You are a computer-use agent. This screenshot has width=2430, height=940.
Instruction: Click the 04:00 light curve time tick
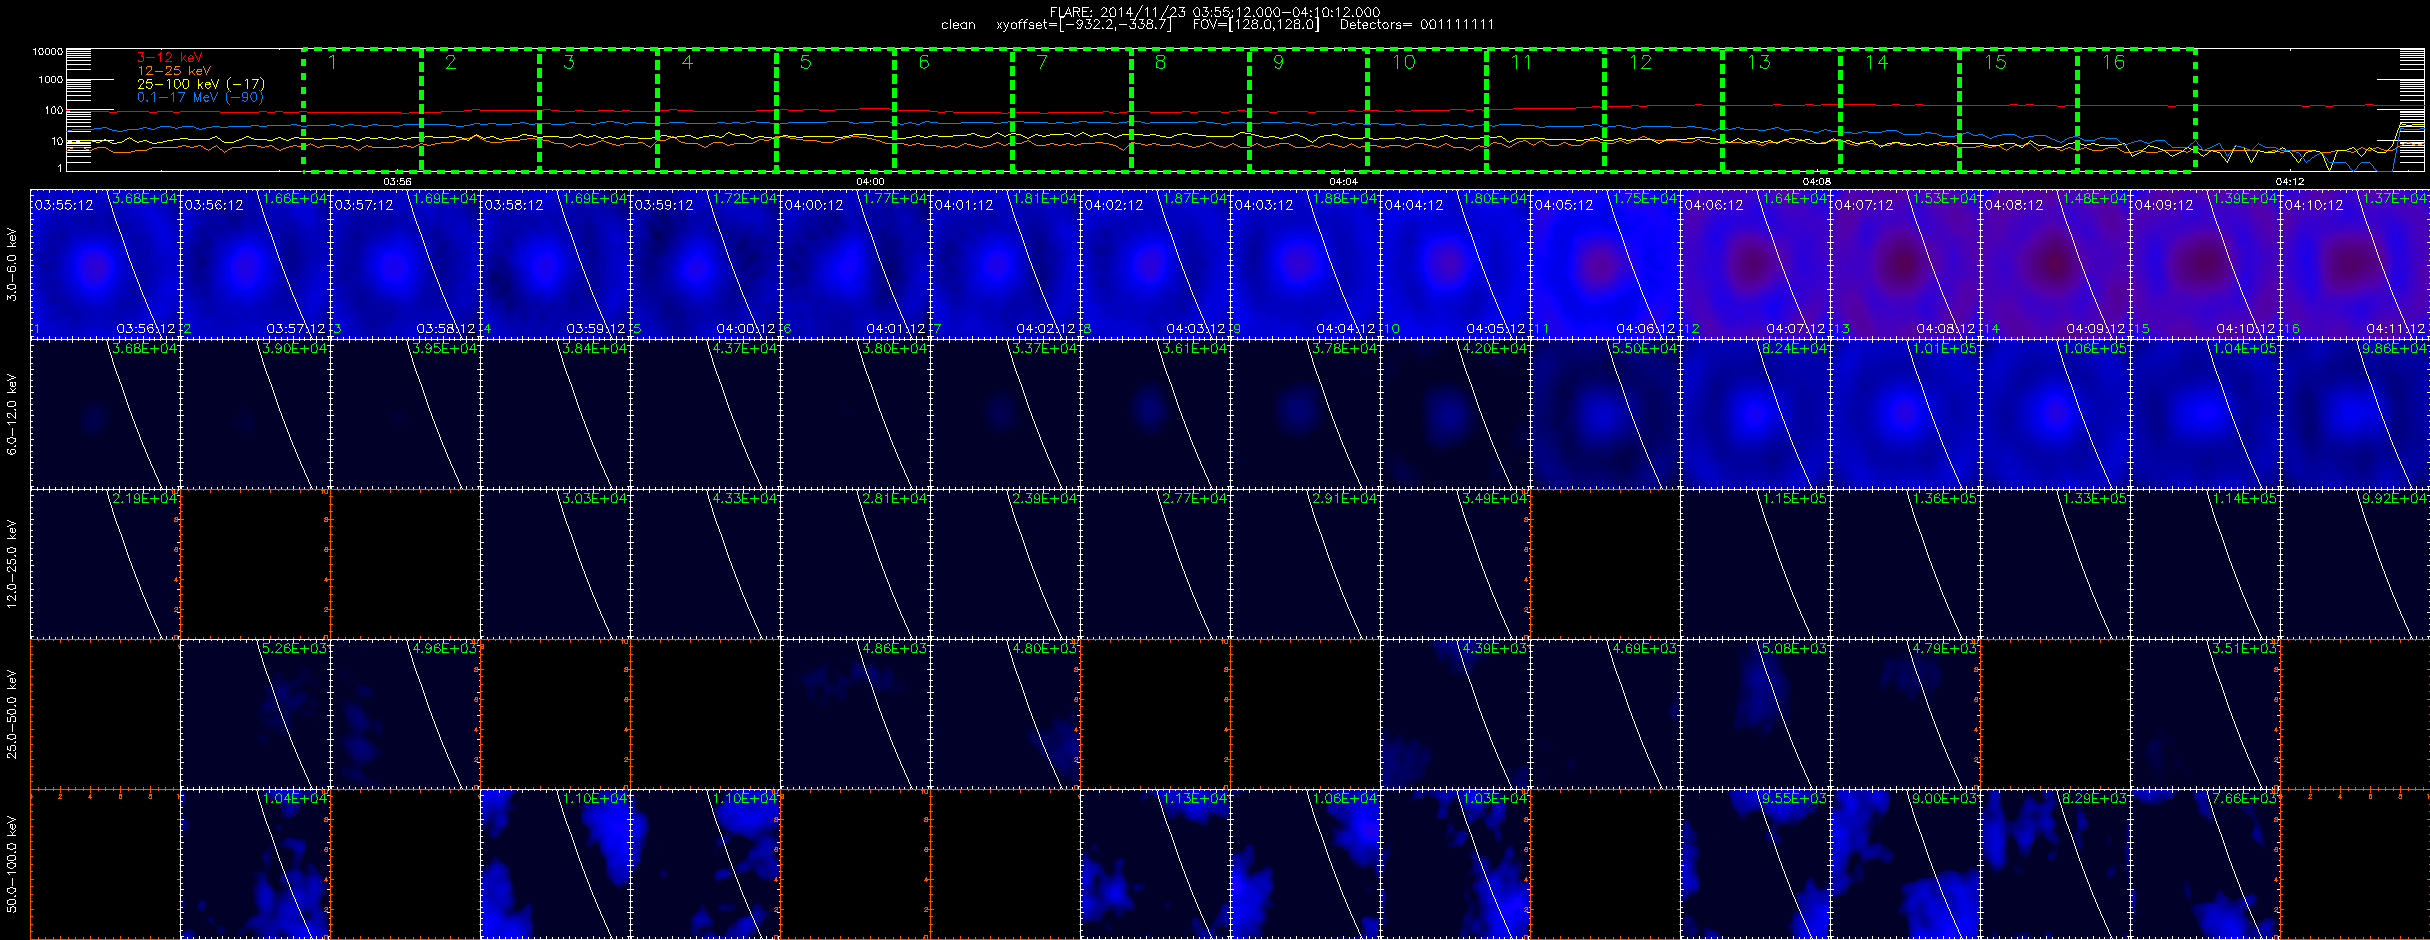[871, 181]
